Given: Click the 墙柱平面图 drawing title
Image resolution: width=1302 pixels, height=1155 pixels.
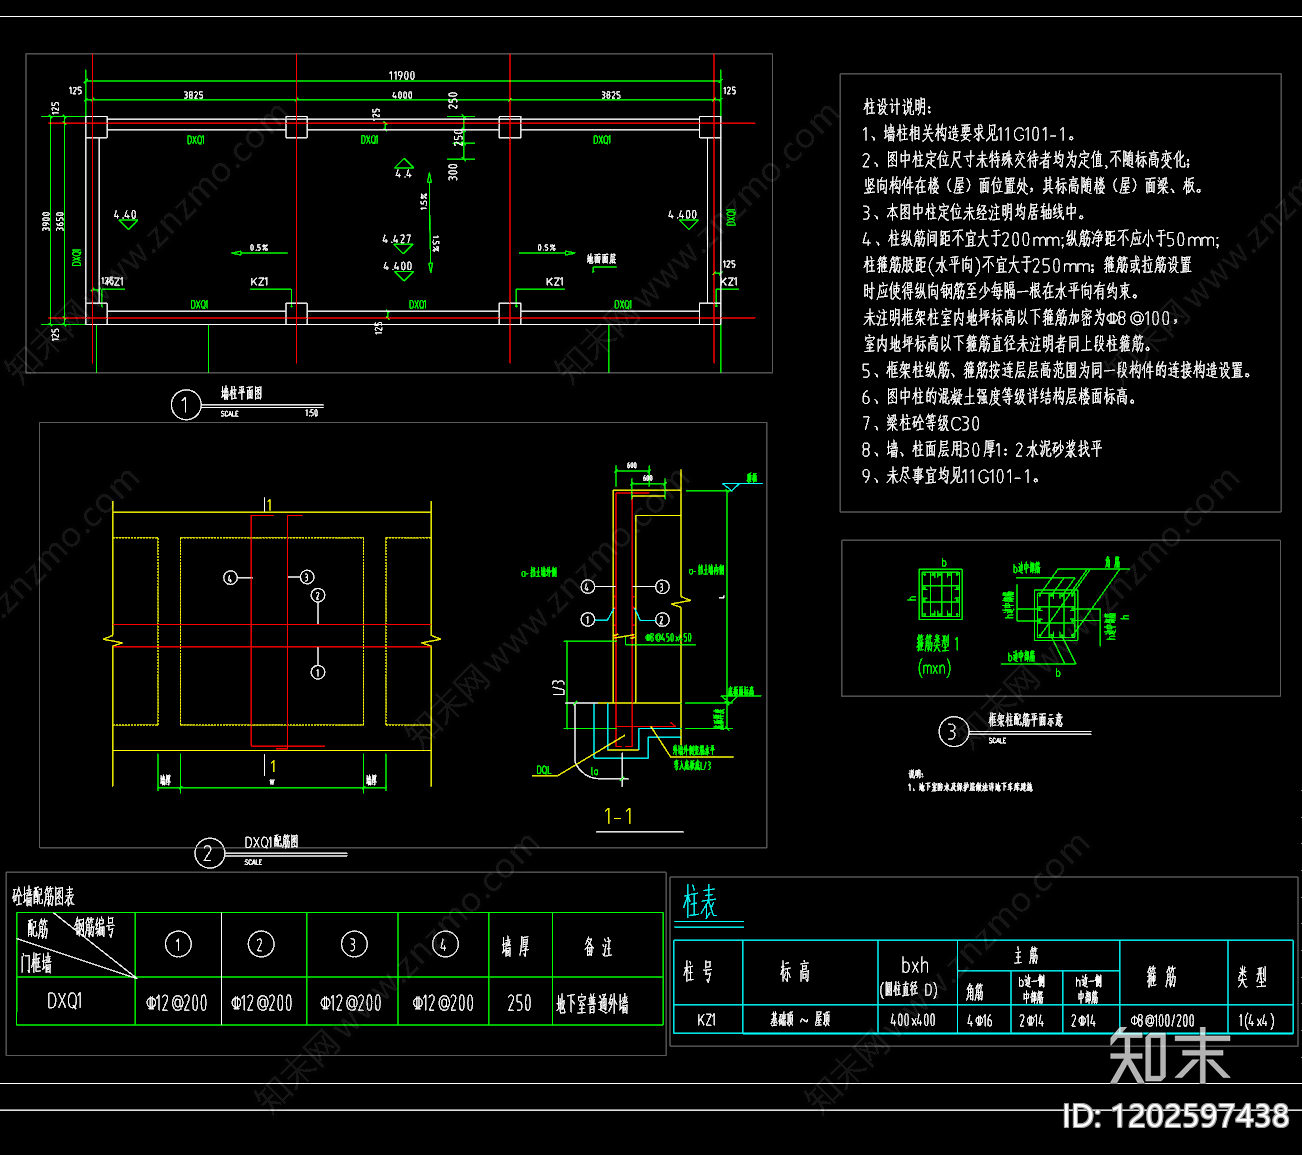Looking at the screenshot, I should coord(242,394).
